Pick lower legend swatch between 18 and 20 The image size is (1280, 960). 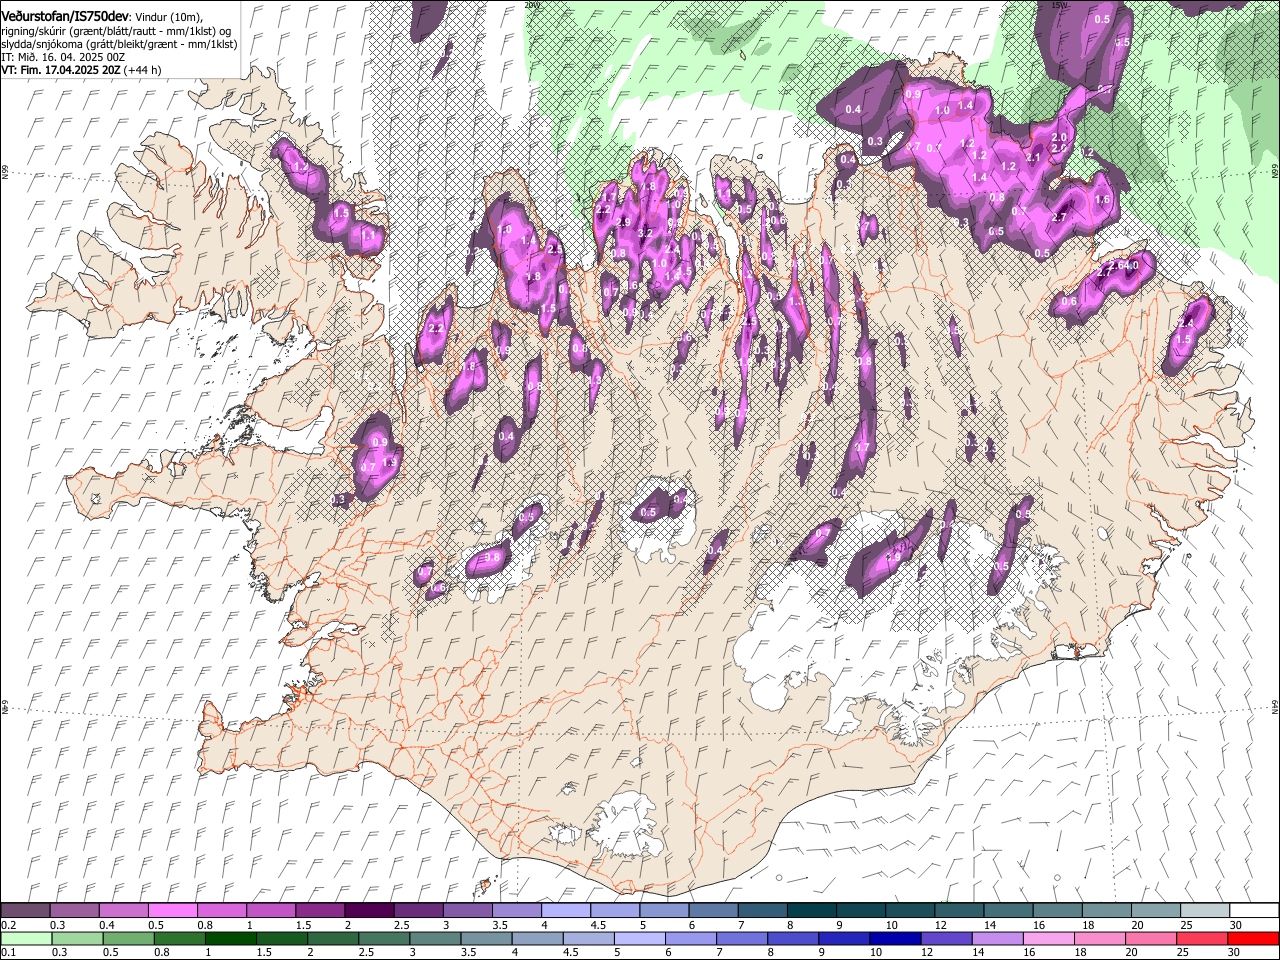(1102, 939)
